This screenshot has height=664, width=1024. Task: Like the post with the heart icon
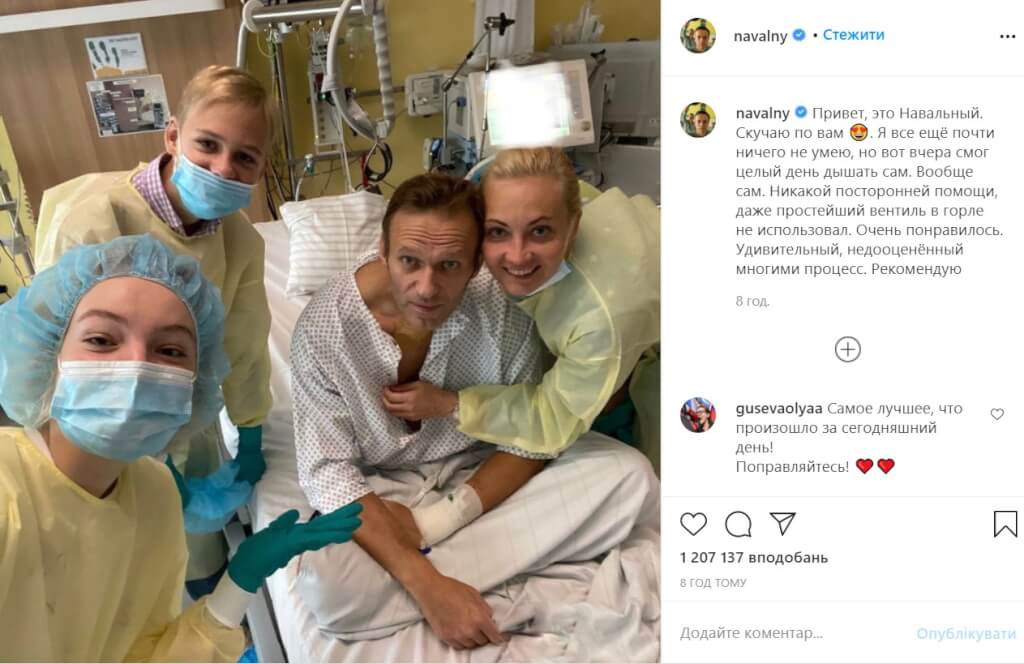(x=693, y=524)
